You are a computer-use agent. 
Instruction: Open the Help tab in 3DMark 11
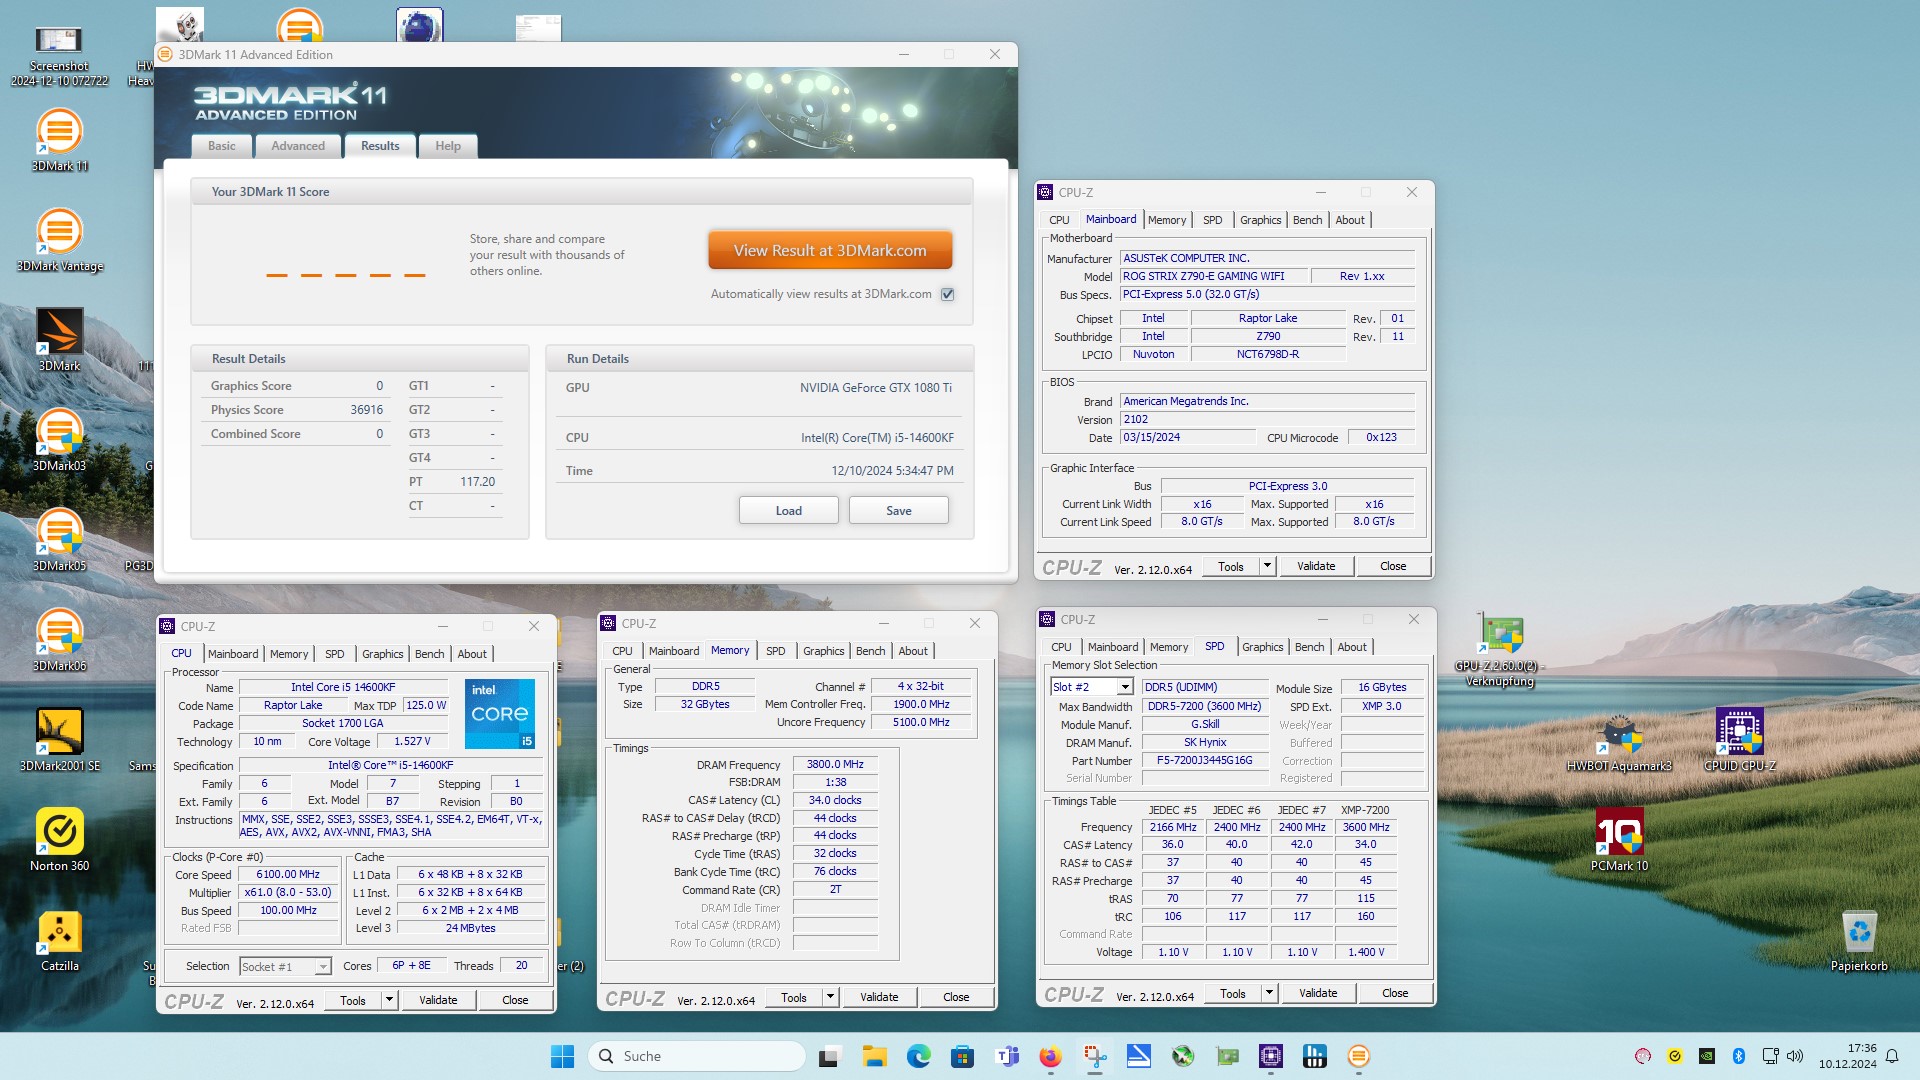[x=448, y=146]
